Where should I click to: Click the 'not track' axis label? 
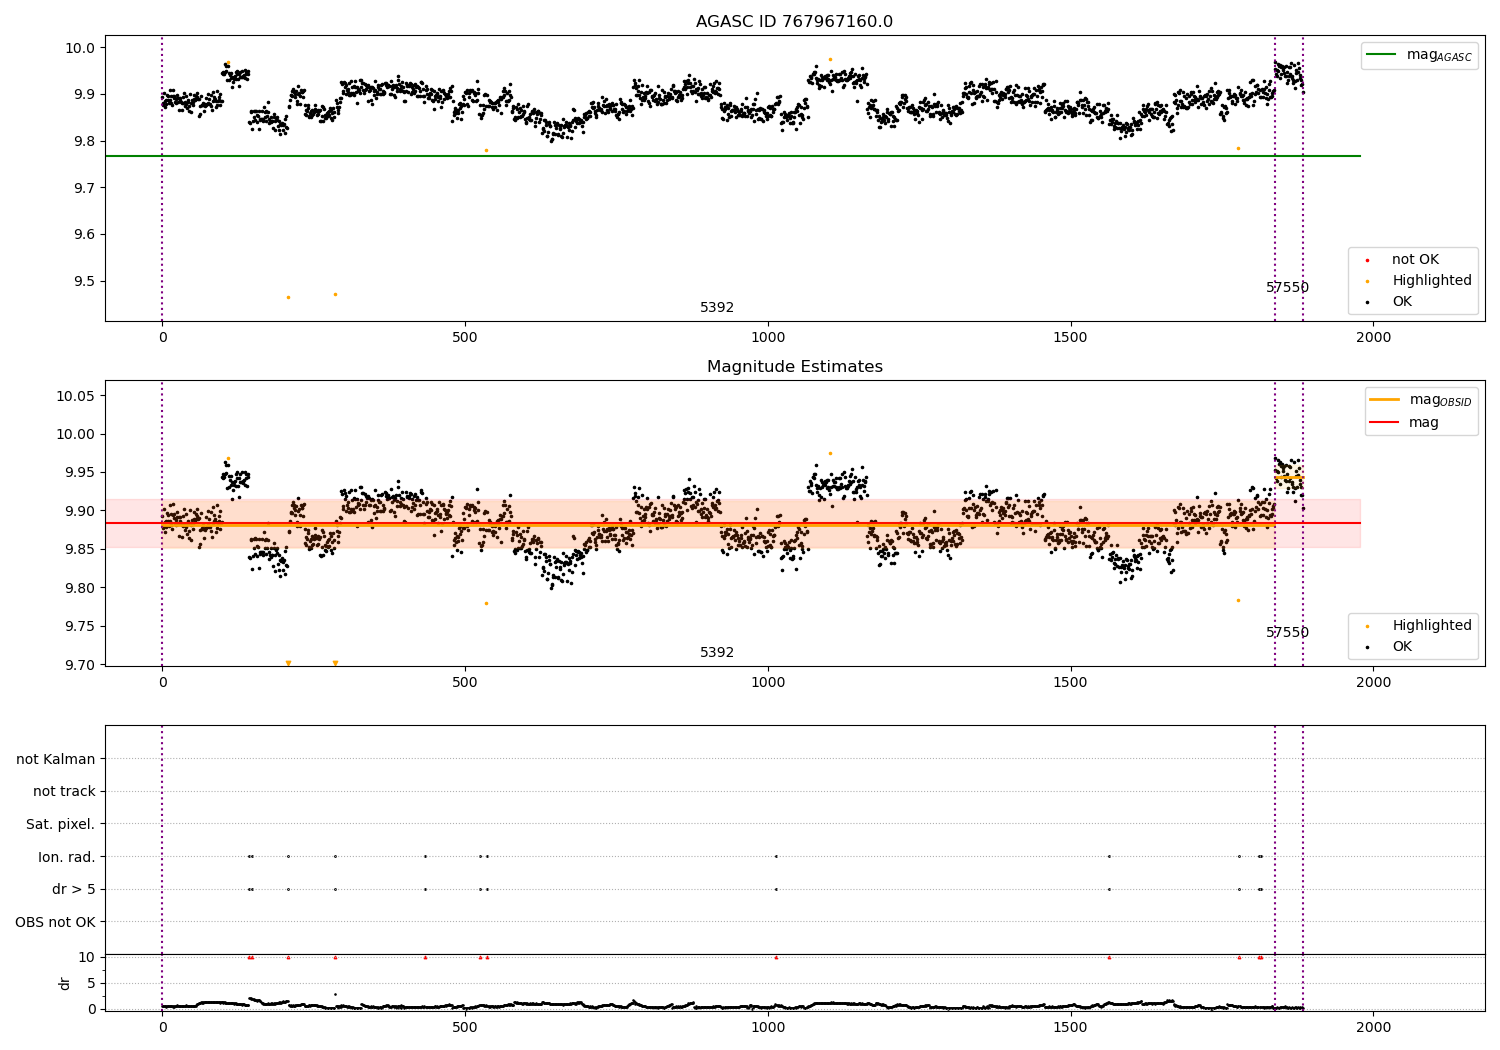click(64, 791)
